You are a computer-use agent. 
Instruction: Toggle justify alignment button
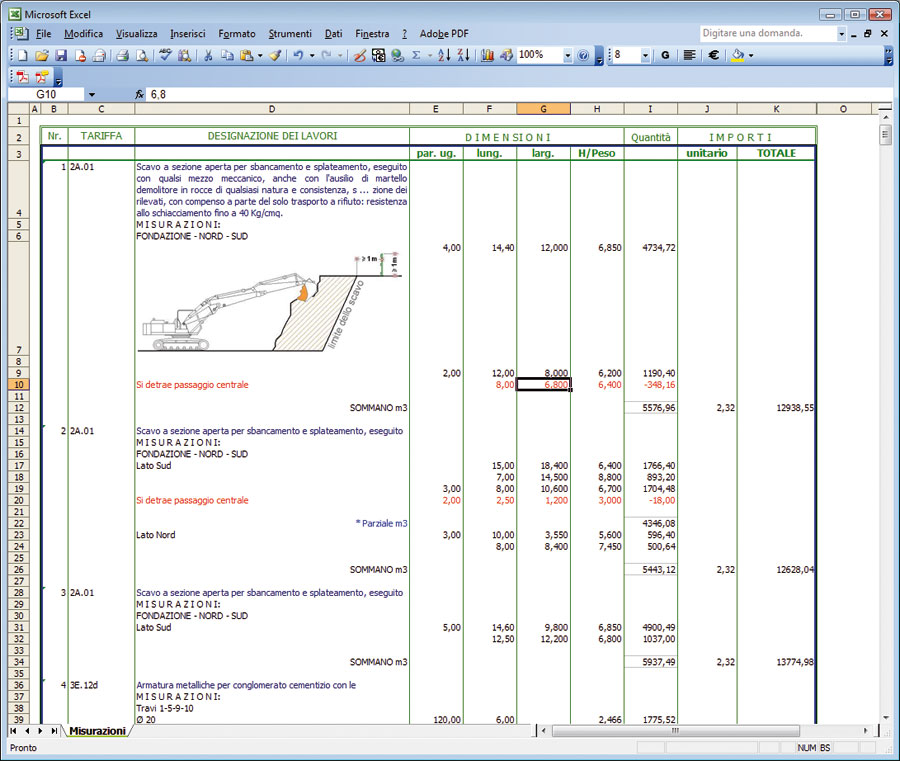pos(689,56)
